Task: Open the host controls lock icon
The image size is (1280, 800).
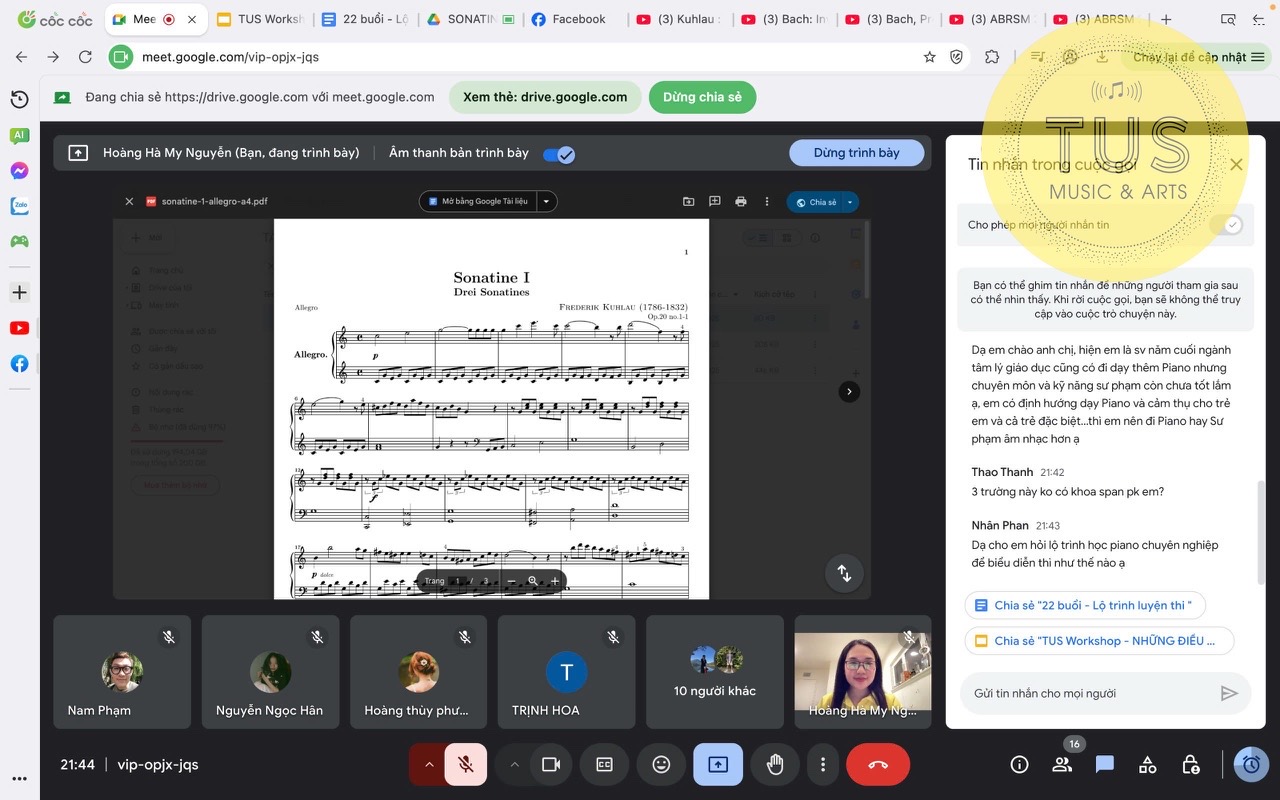Action: (1191, 764)
